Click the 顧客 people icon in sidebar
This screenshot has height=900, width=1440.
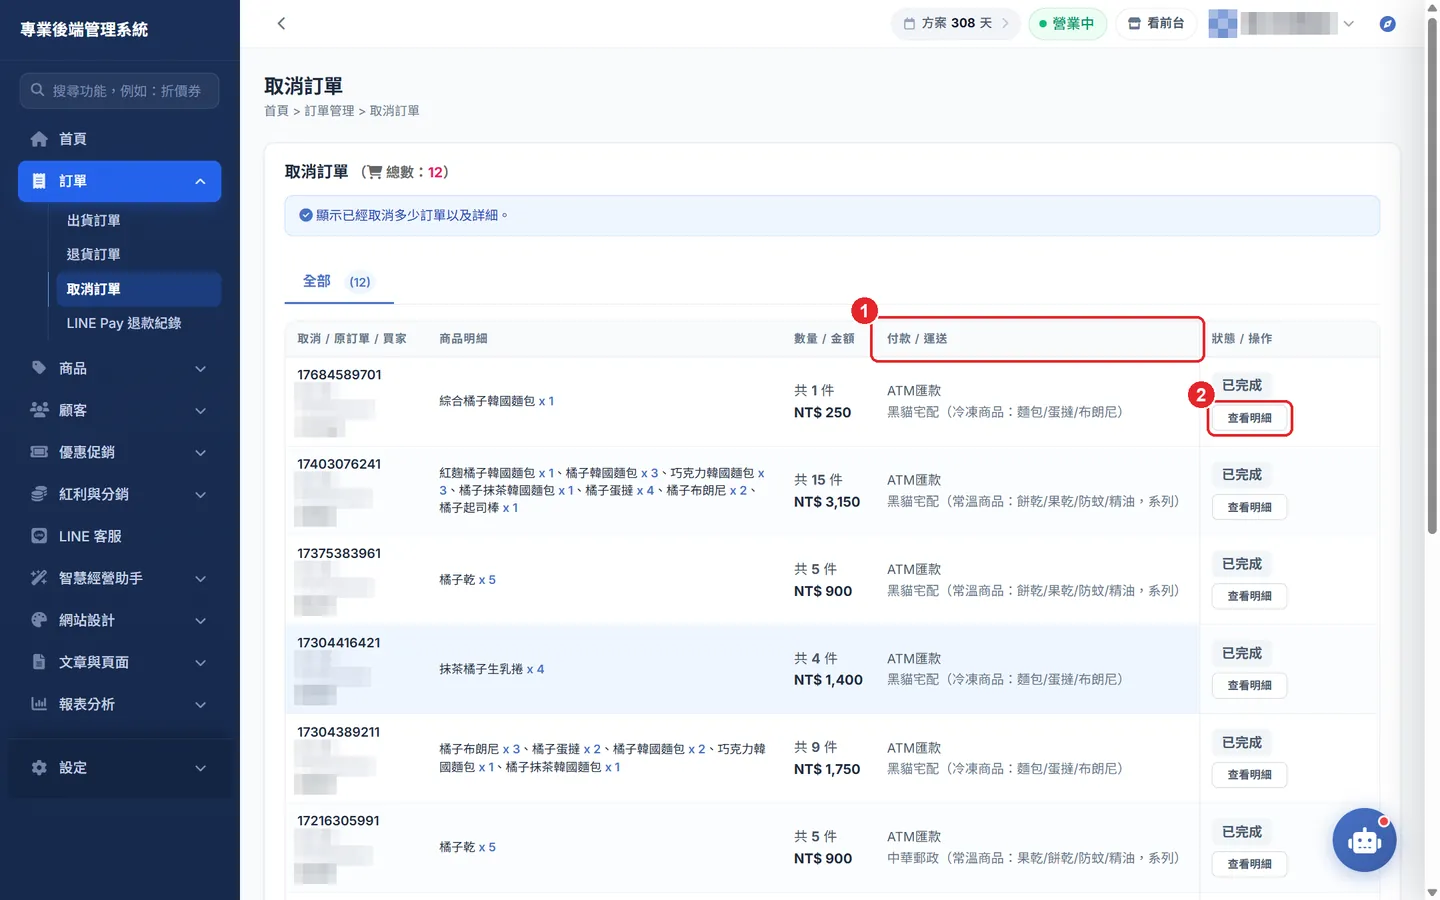[x=39, y=410]
